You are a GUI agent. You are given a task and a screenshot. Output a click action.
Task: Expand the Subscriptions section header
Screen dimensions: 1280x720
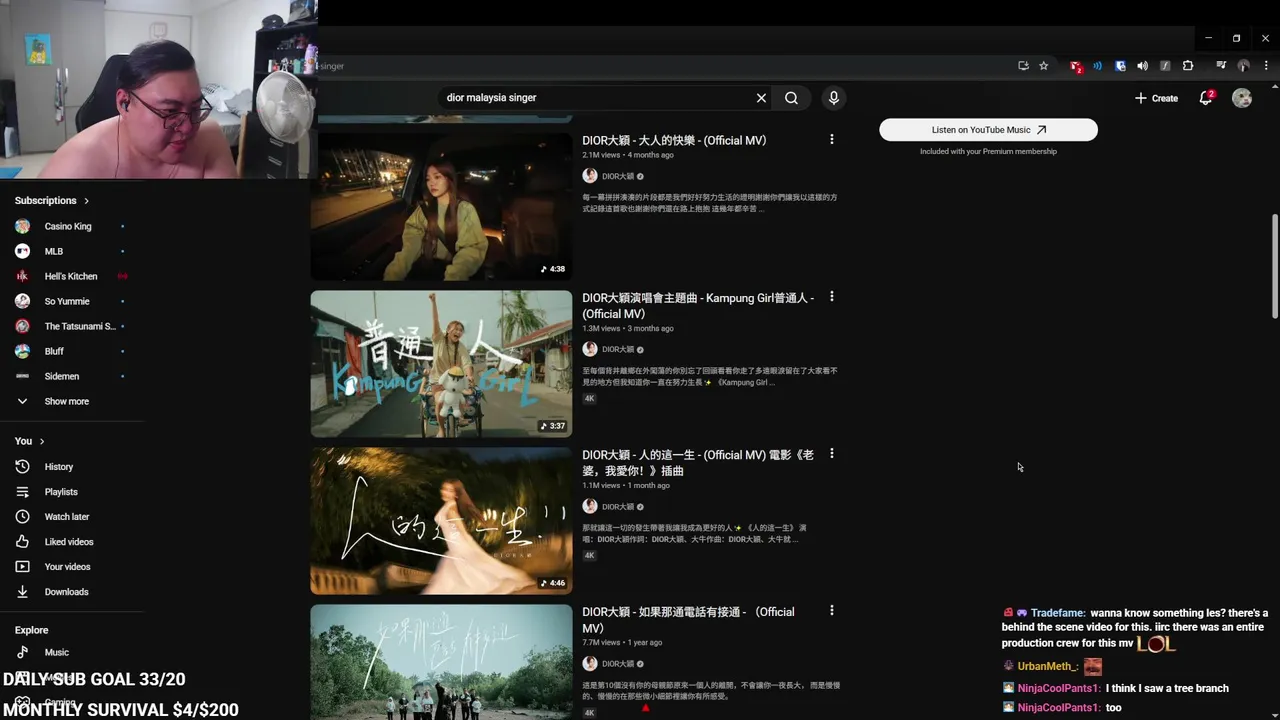pyautogui.click(x=52, y=200)
